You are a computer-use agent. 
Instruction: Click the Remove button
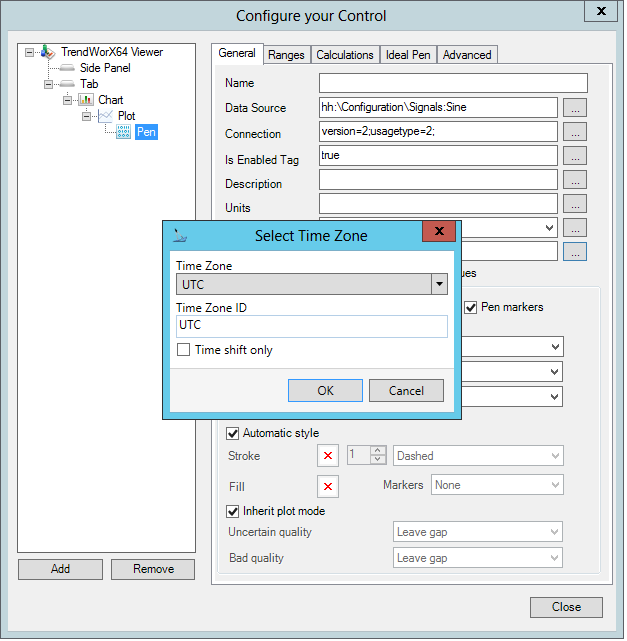152,569
